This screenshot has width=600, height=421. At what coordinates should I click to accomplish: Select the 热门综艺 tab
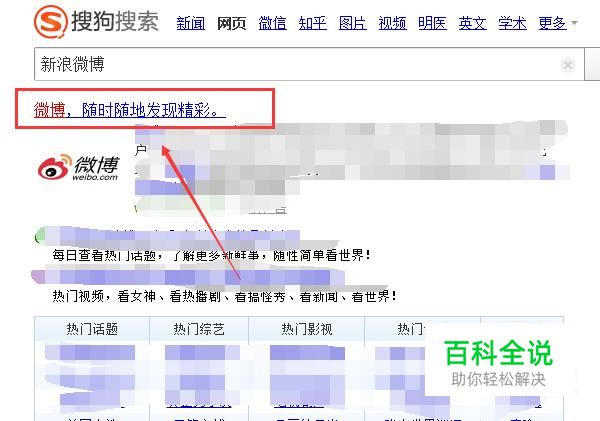pos(199,329)
